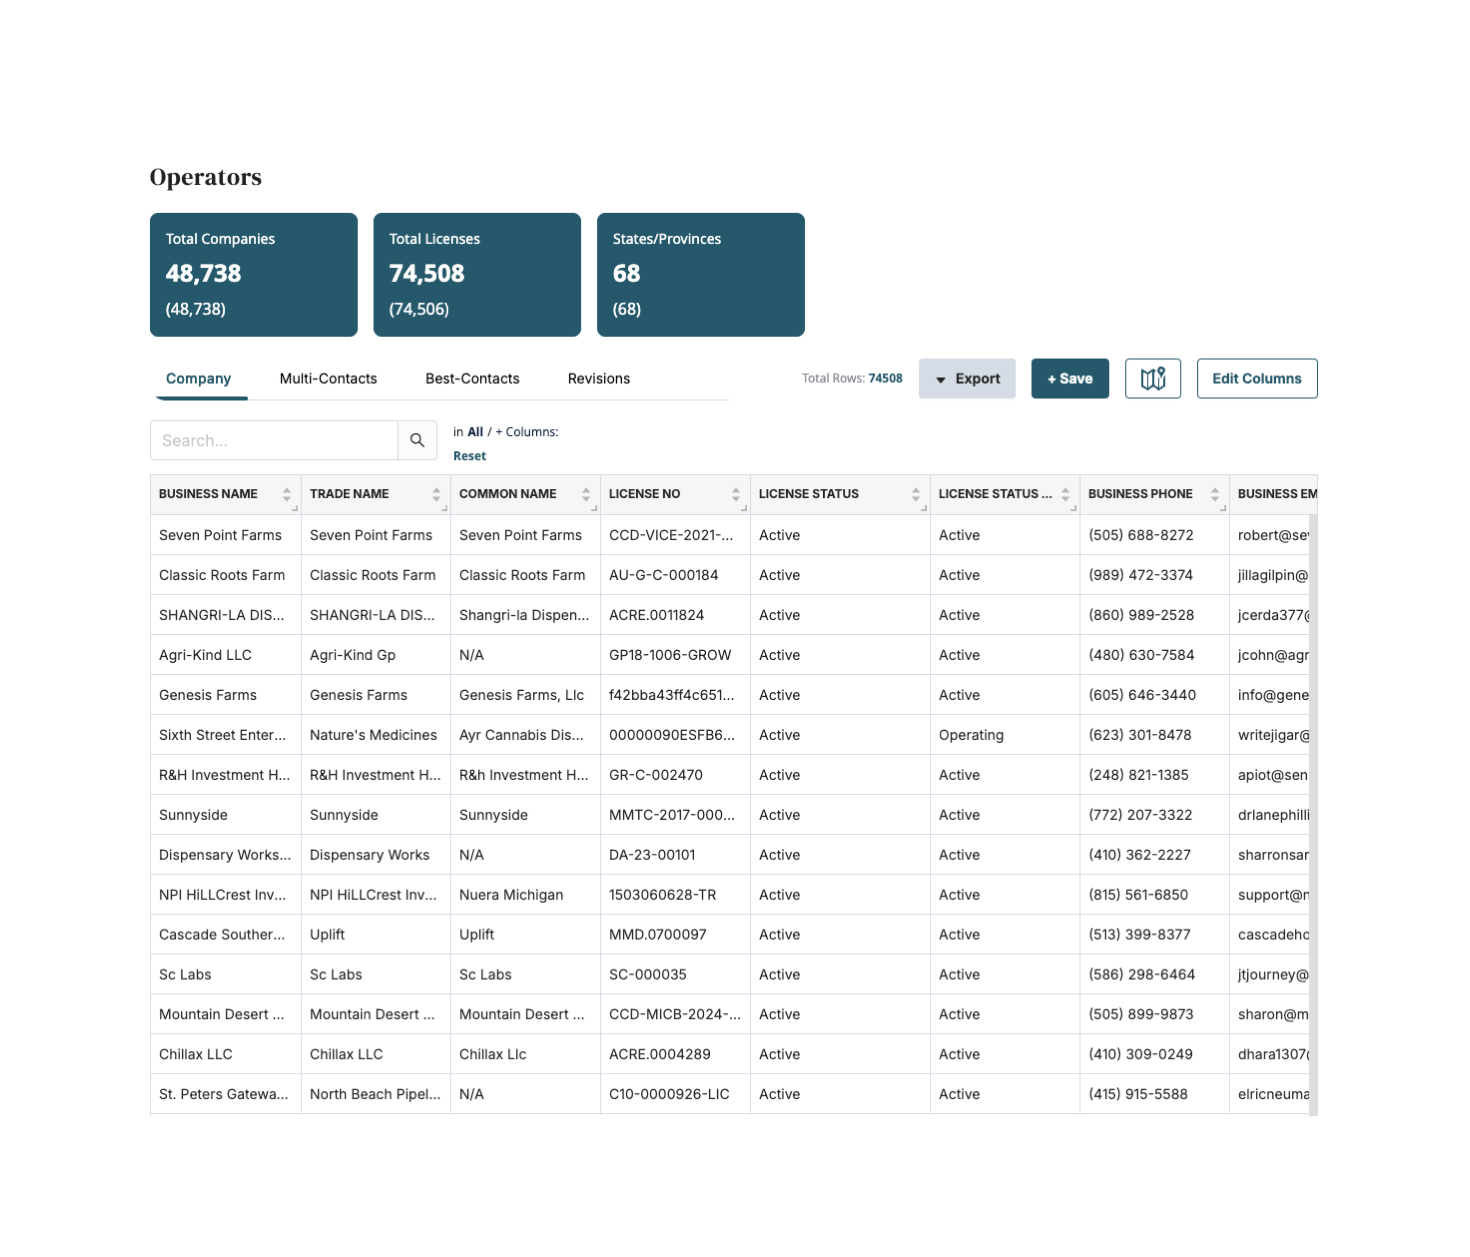The image size is (1470, 1257).
Task: Click the All search scope link
Action: coord(475,432)
